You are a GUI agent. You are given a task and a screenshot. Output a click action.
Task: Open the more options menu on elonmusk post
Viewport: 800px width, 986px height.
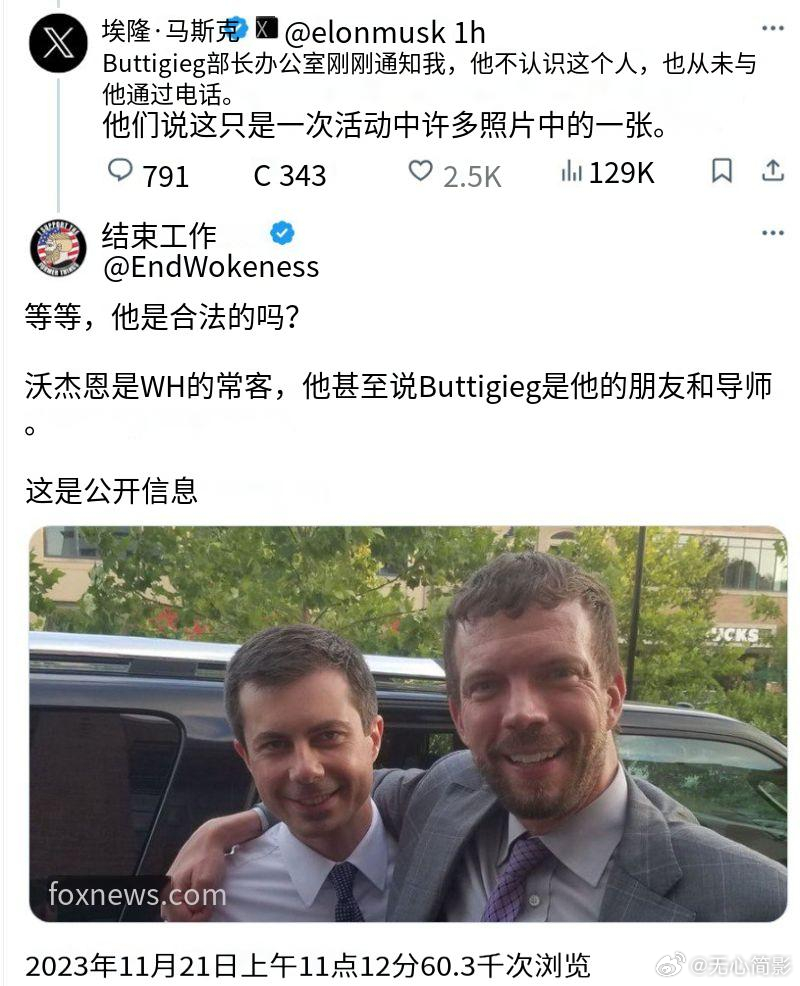pyautogui.click(x=772, y=28)
